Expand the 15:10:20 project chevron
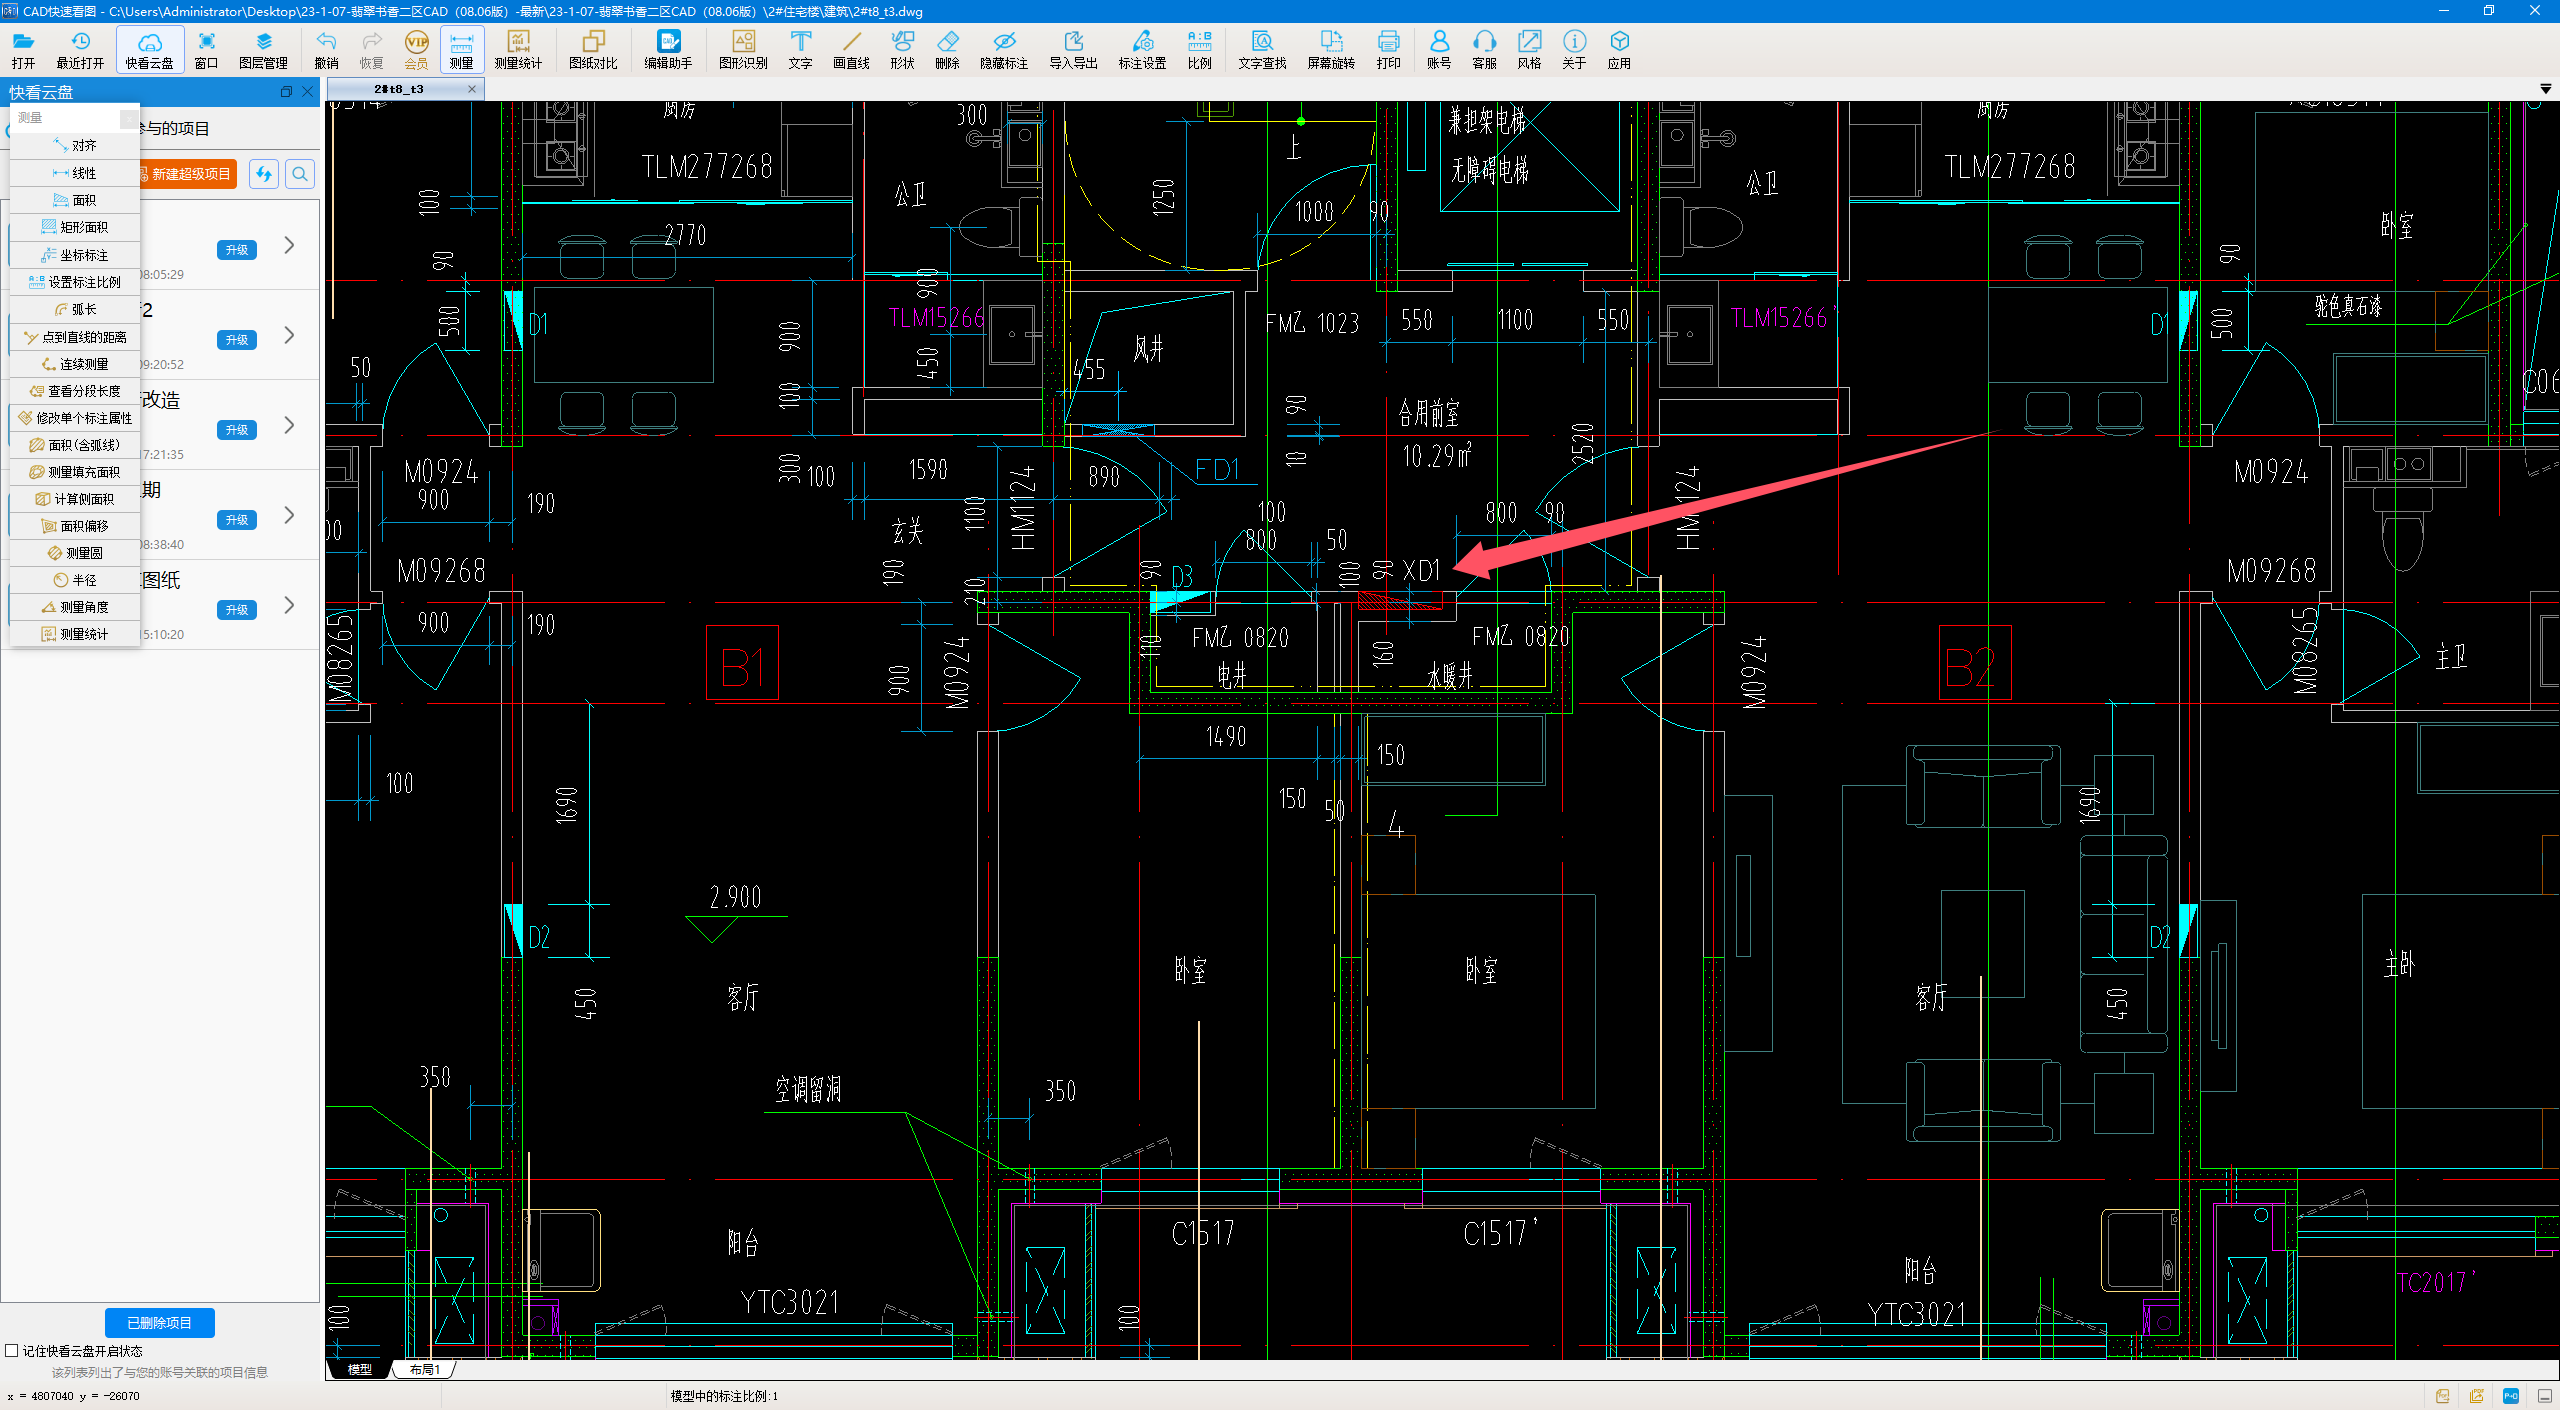Viewport: 2560px width, 1410px height. pos(289,605)
